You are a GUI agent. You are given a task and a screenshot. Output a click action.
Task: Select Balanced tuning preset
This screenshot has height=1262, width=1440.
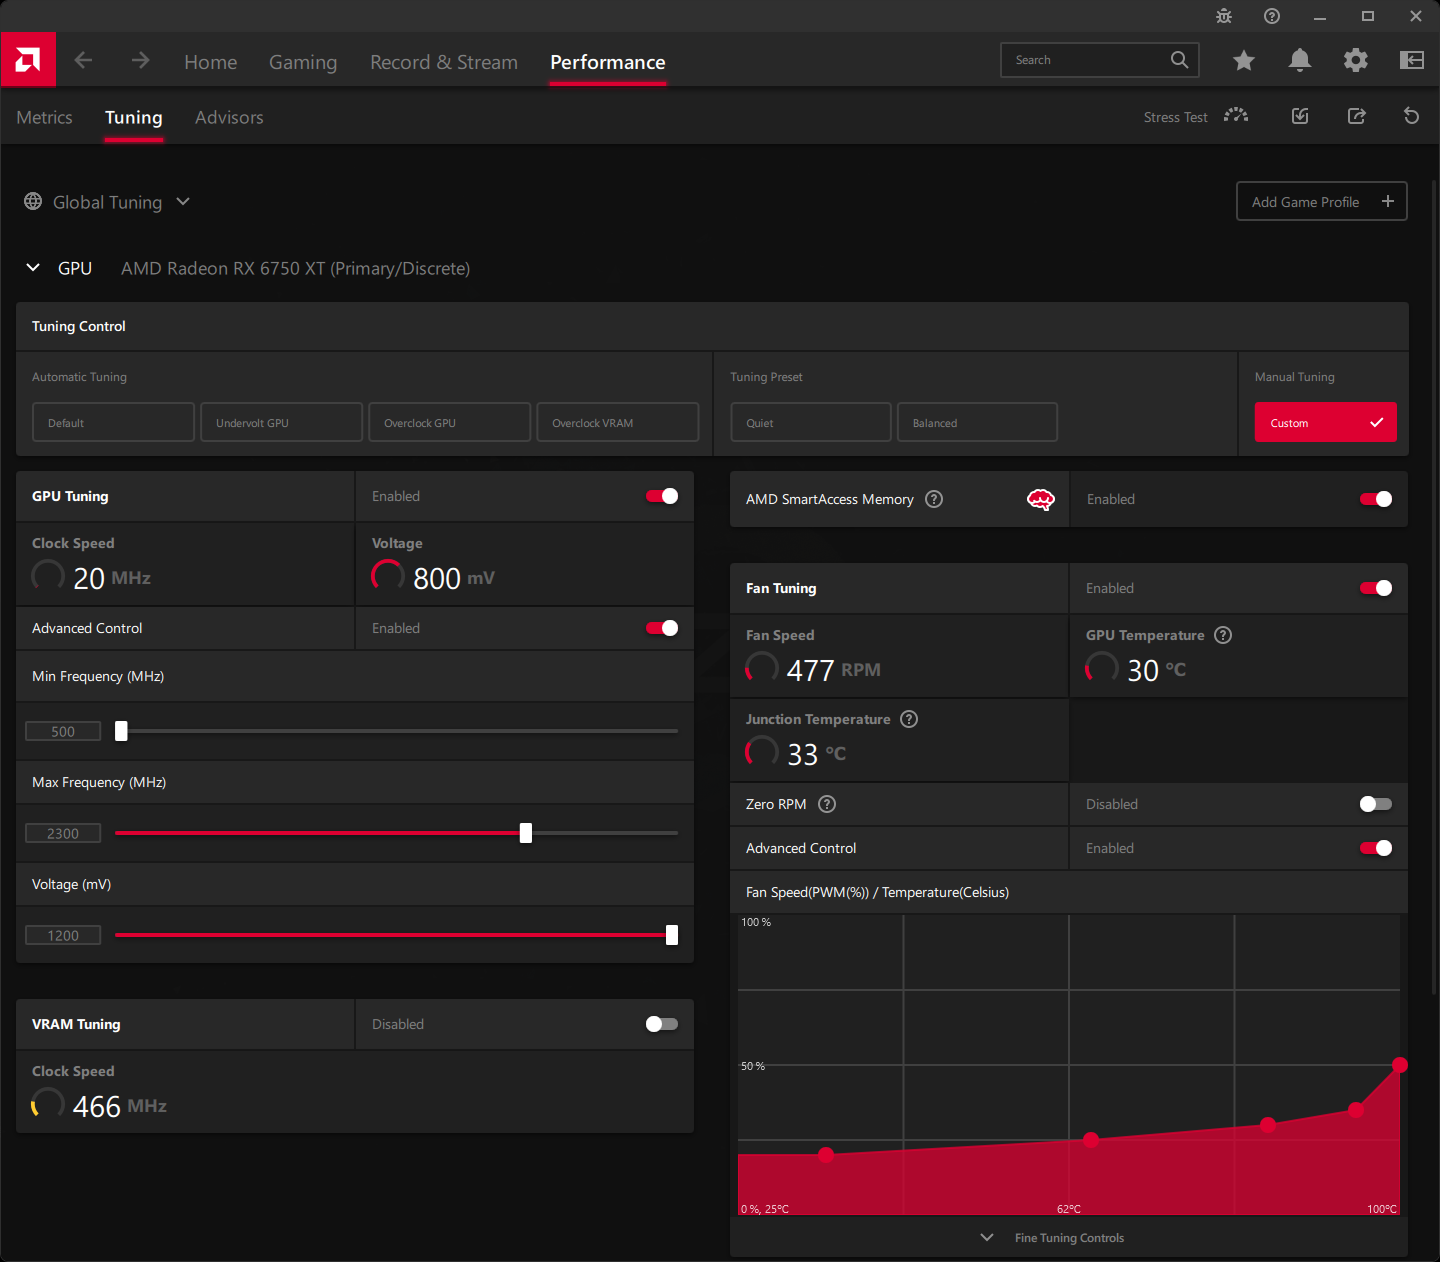[977, 422]
